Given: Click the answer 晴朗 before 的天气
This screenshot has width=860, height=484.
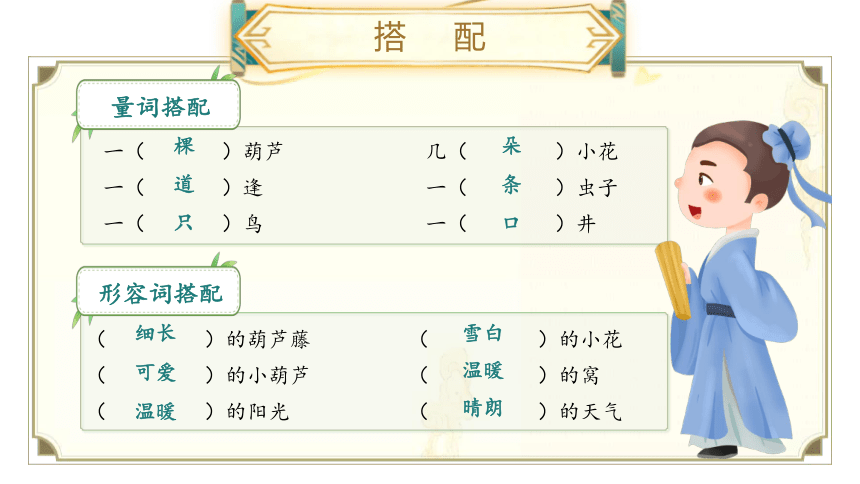Looking at the screenshot, I should point(482,408).
